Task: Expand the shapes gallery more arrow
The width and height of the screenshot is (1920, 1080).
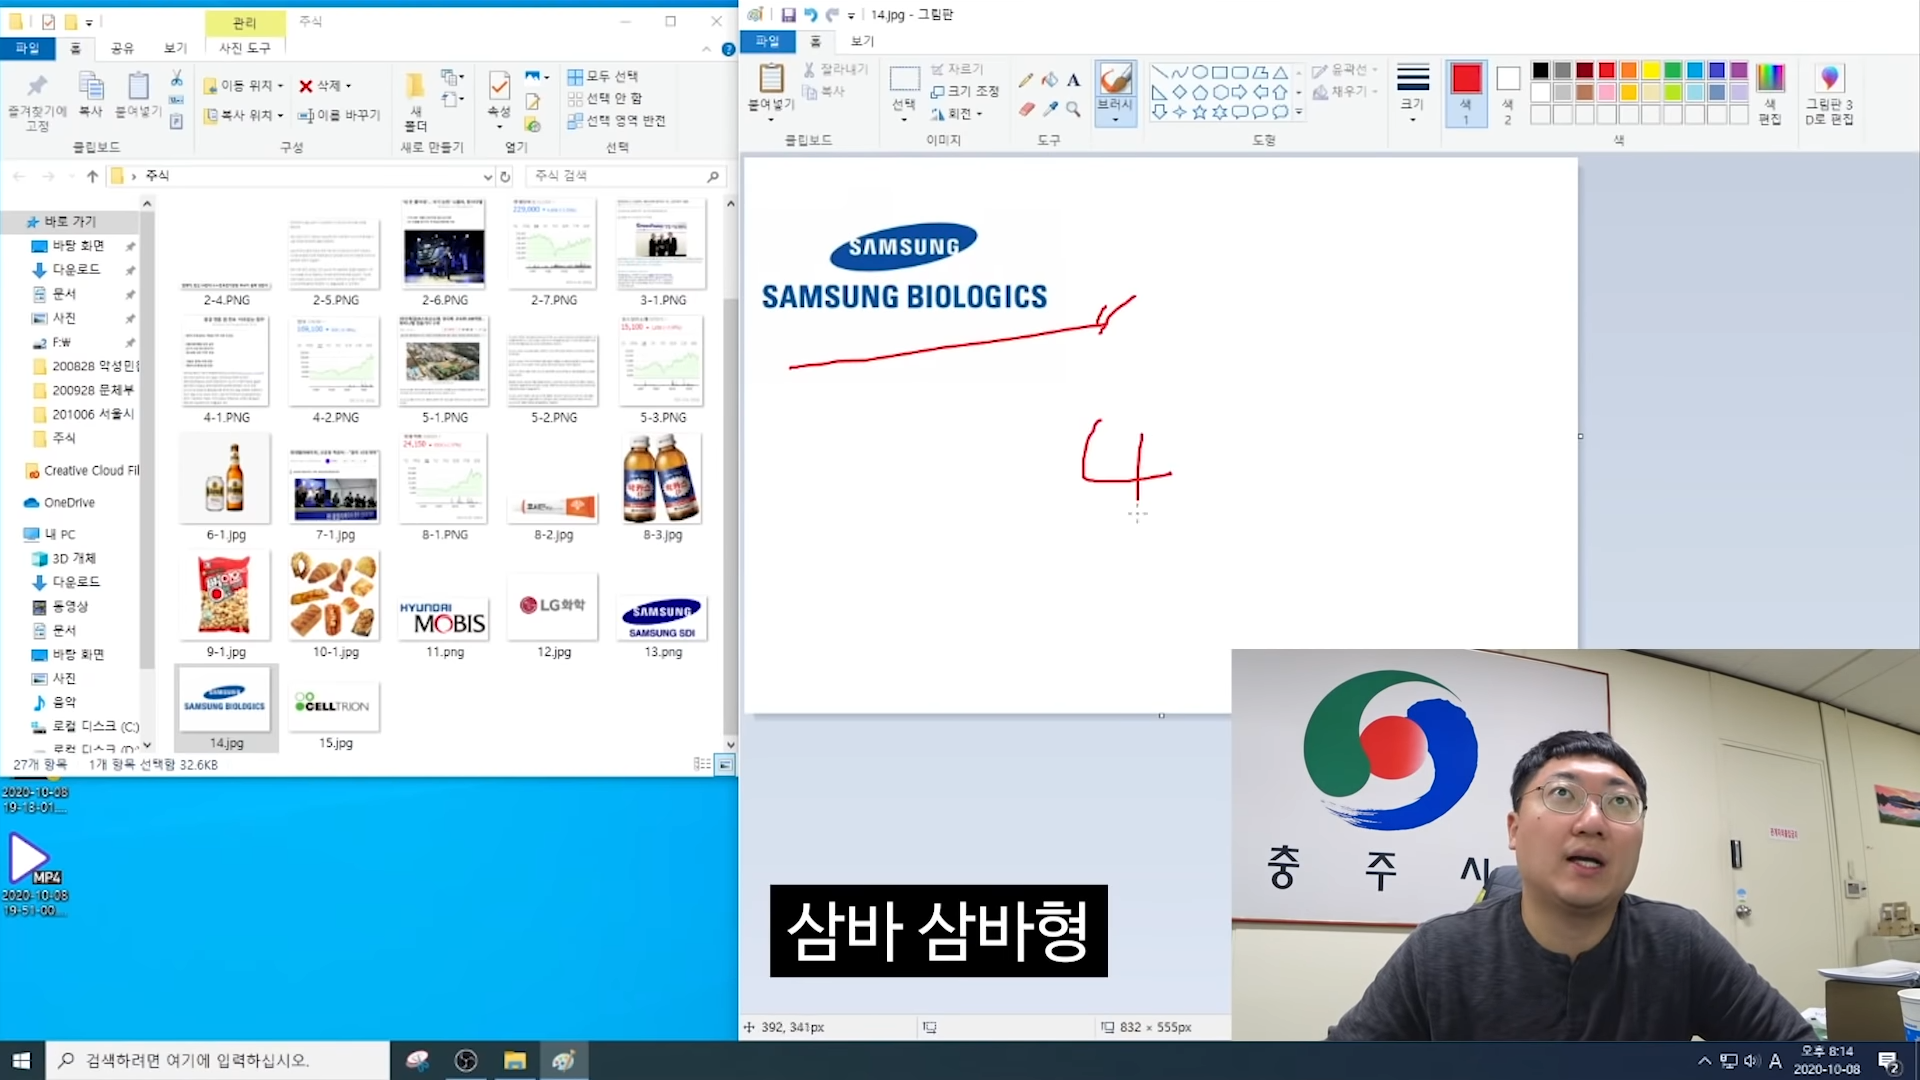Action: [1299, 112]
